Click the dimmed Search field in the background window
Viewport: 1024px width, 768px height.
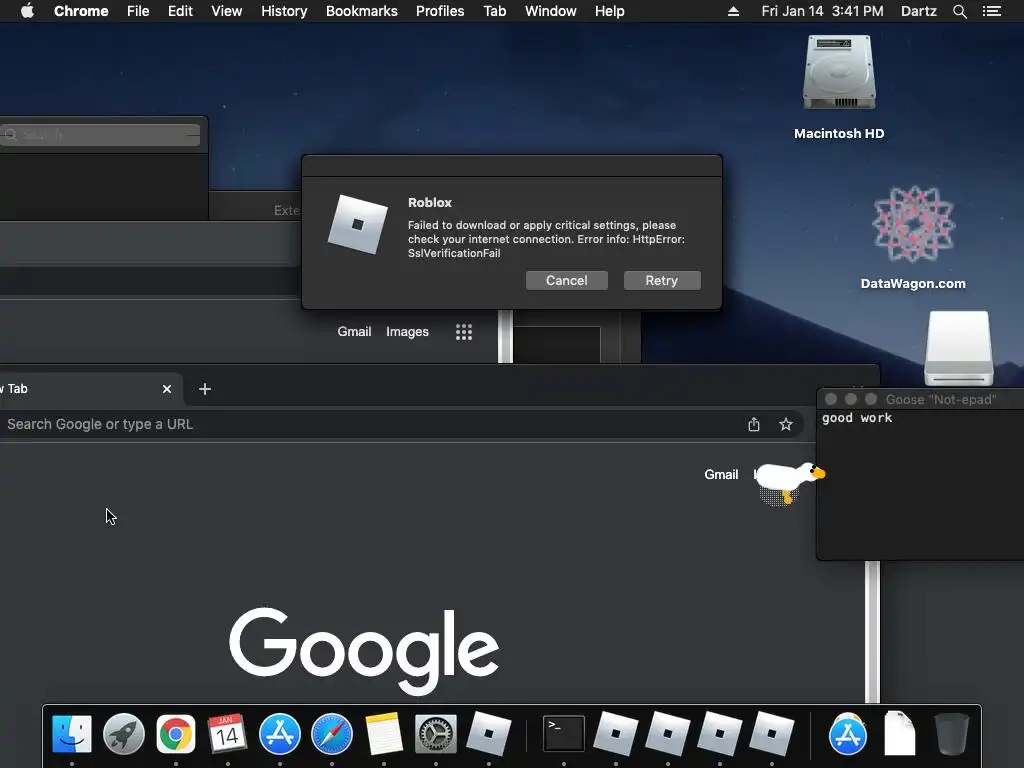point(100,135)
